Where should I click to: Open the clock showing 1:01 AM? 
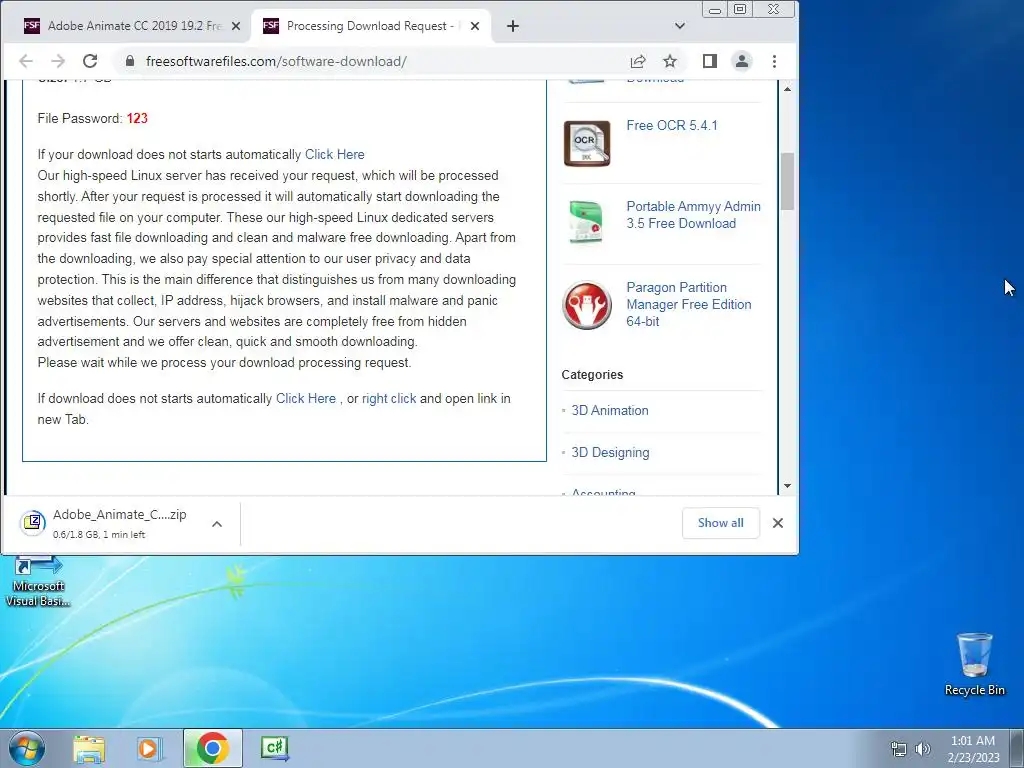click(x=973, y=749)
